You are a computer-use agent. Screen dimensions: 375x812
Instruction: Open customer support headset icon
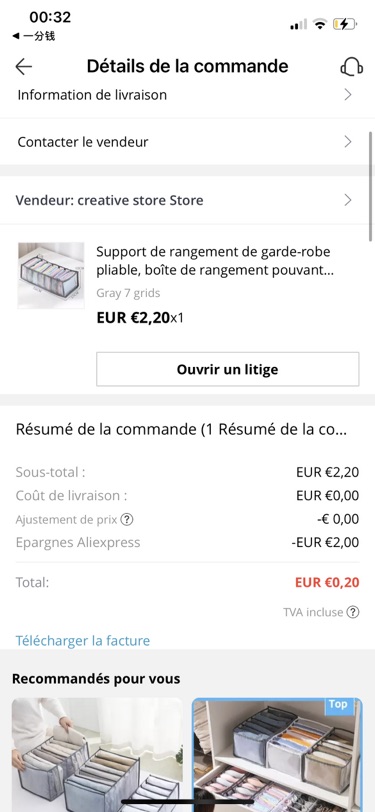click(351, 66)
